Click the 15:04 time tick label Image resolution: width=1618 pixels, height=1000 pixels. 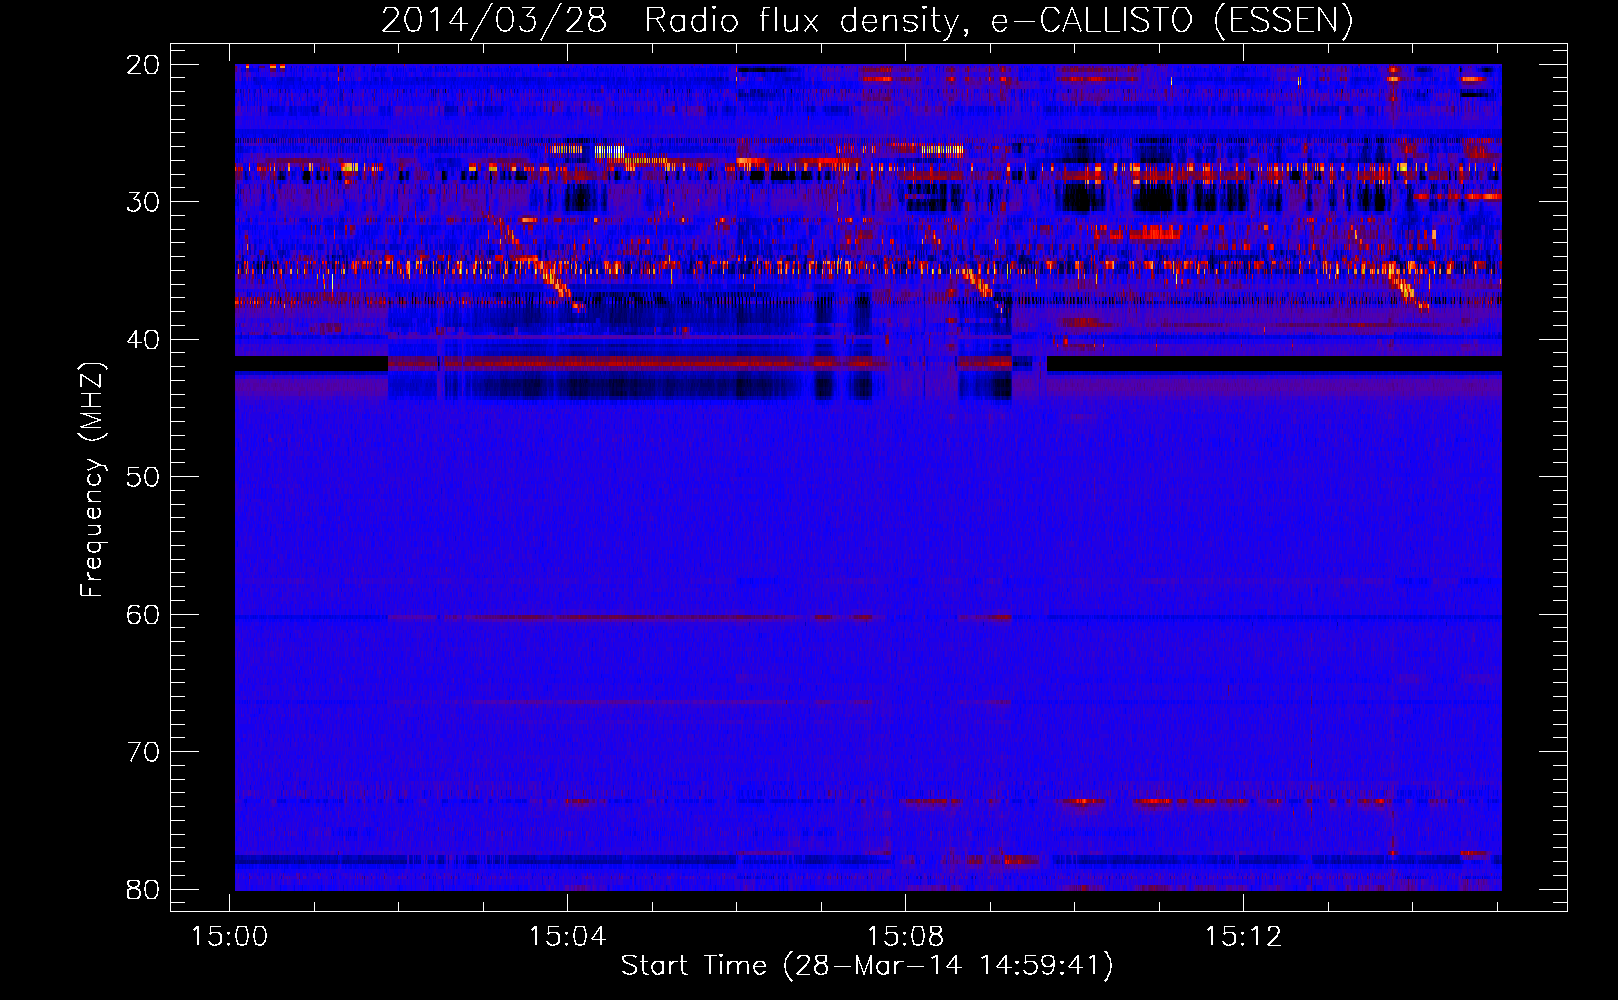coord(568,937)
